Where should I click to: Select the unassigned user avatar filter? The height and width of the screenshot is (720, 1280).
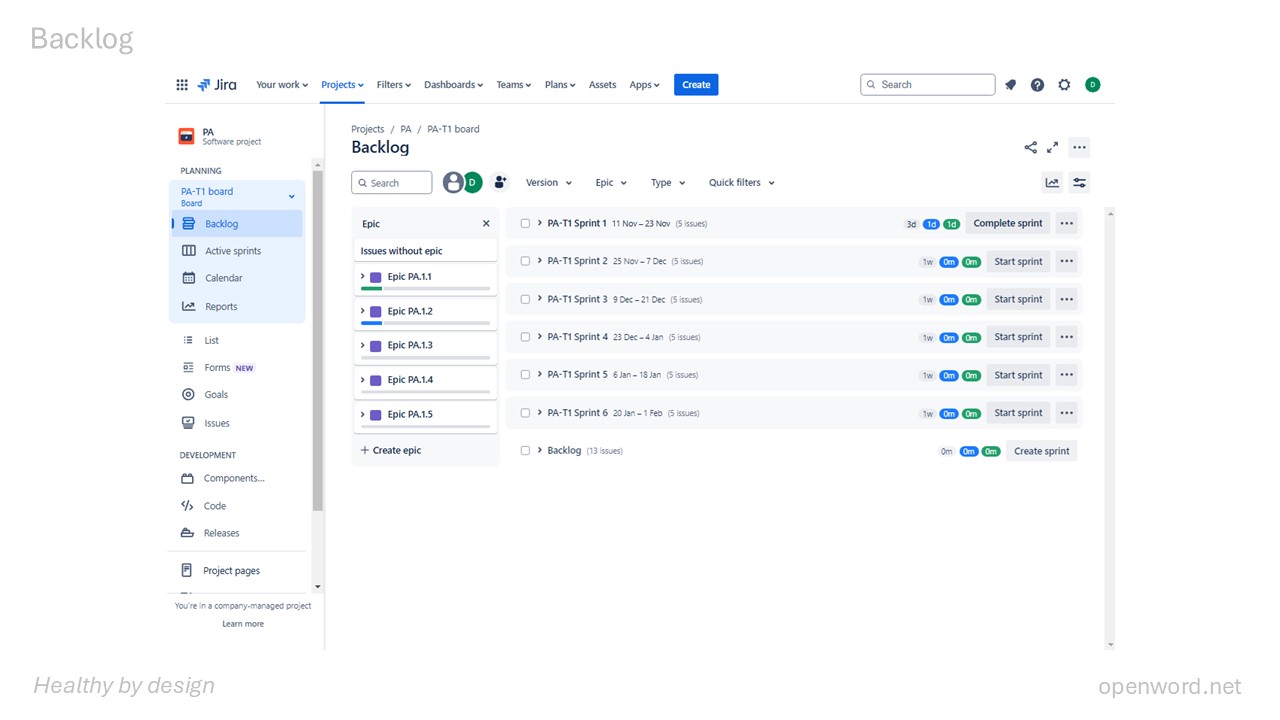pyautogui.click(x=453, y=182)
